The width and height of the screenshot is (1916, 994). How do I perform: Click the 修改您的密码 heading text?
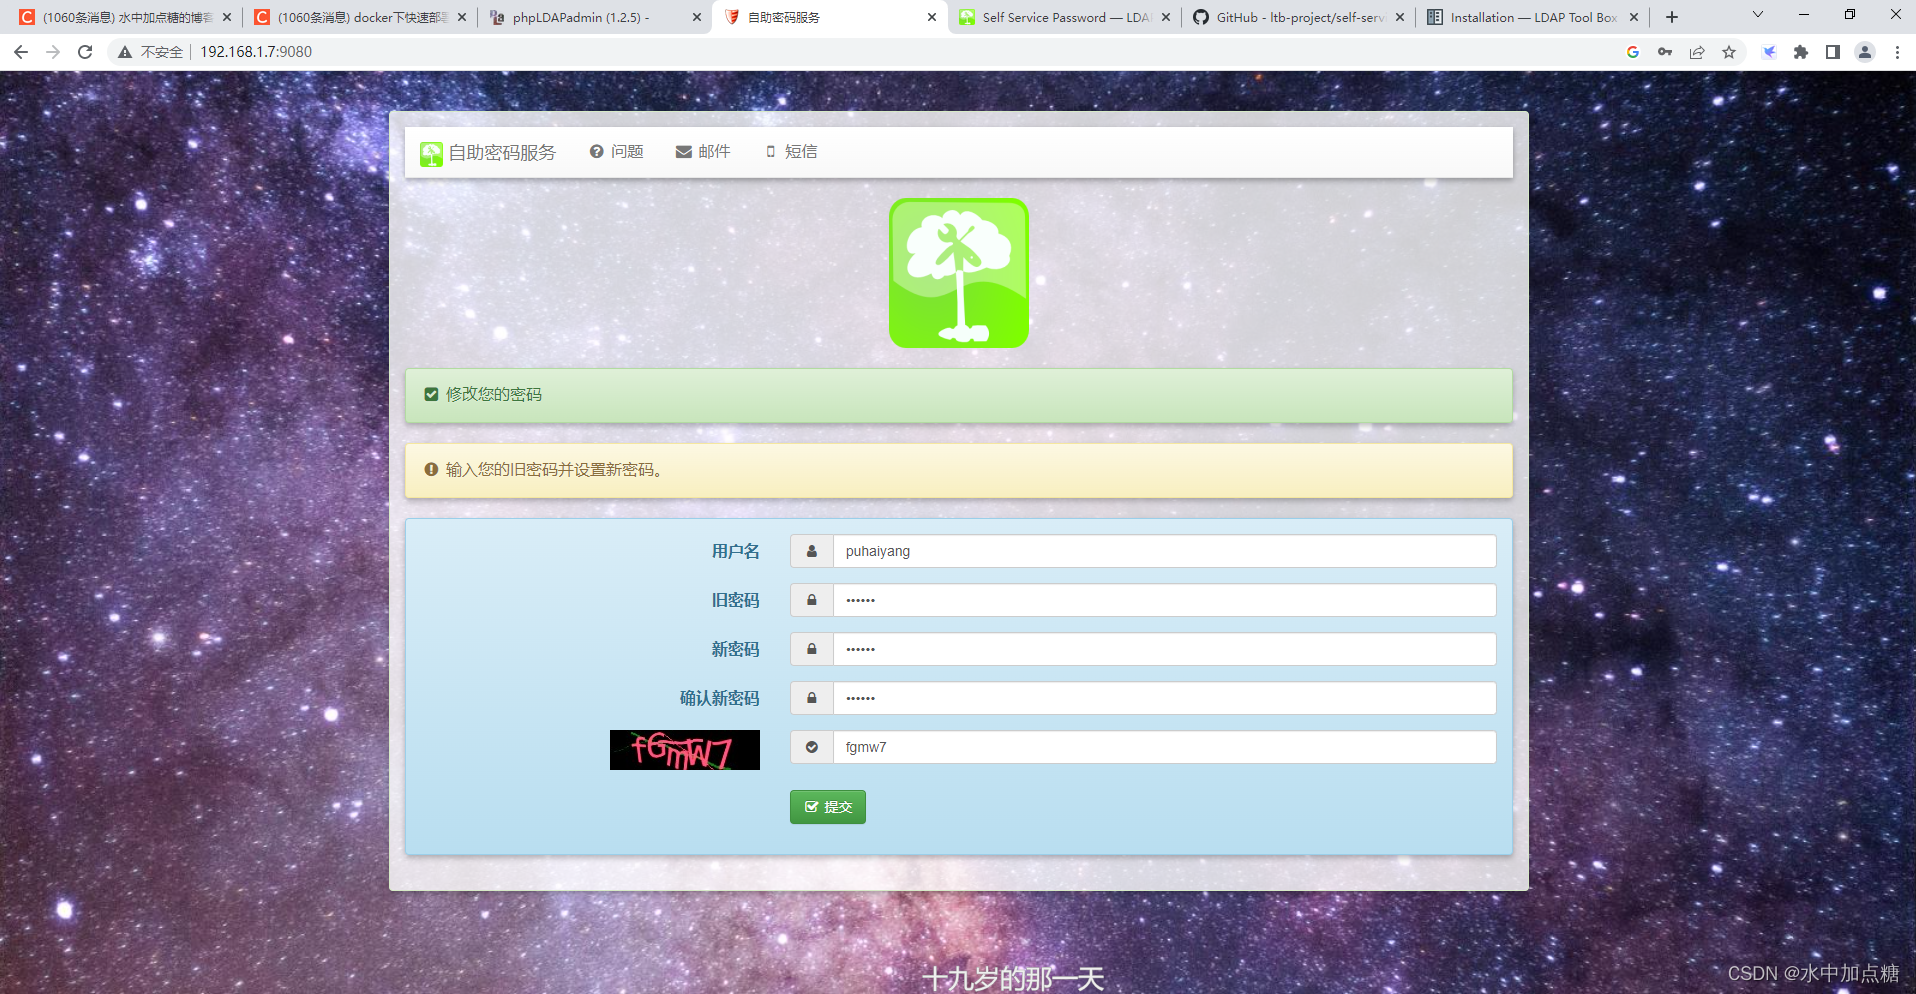pyautogui.click(x=494, y=394)
